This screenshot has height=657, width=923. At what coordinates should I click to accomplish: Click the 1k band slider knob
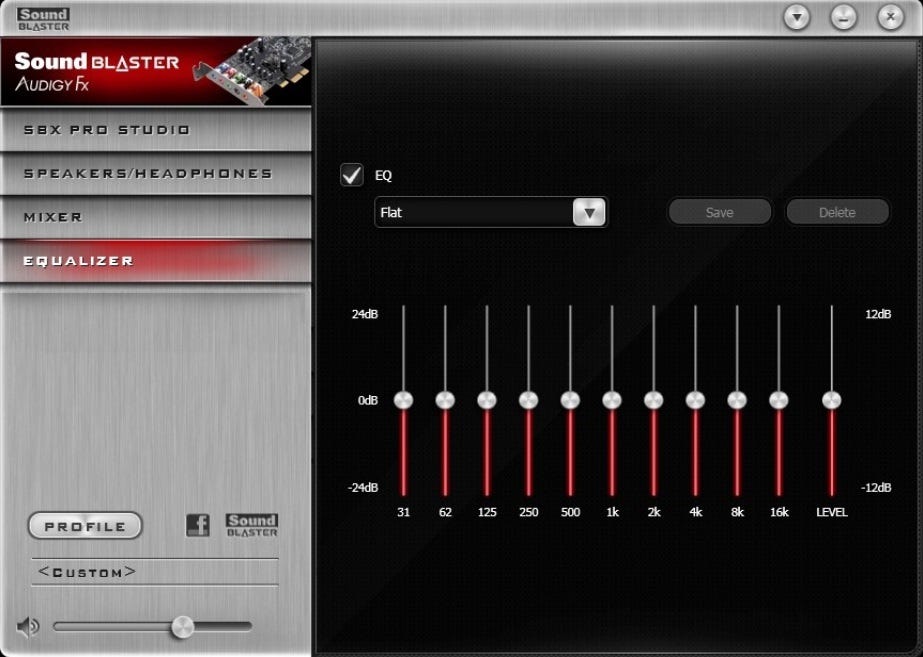click(612, 400)
